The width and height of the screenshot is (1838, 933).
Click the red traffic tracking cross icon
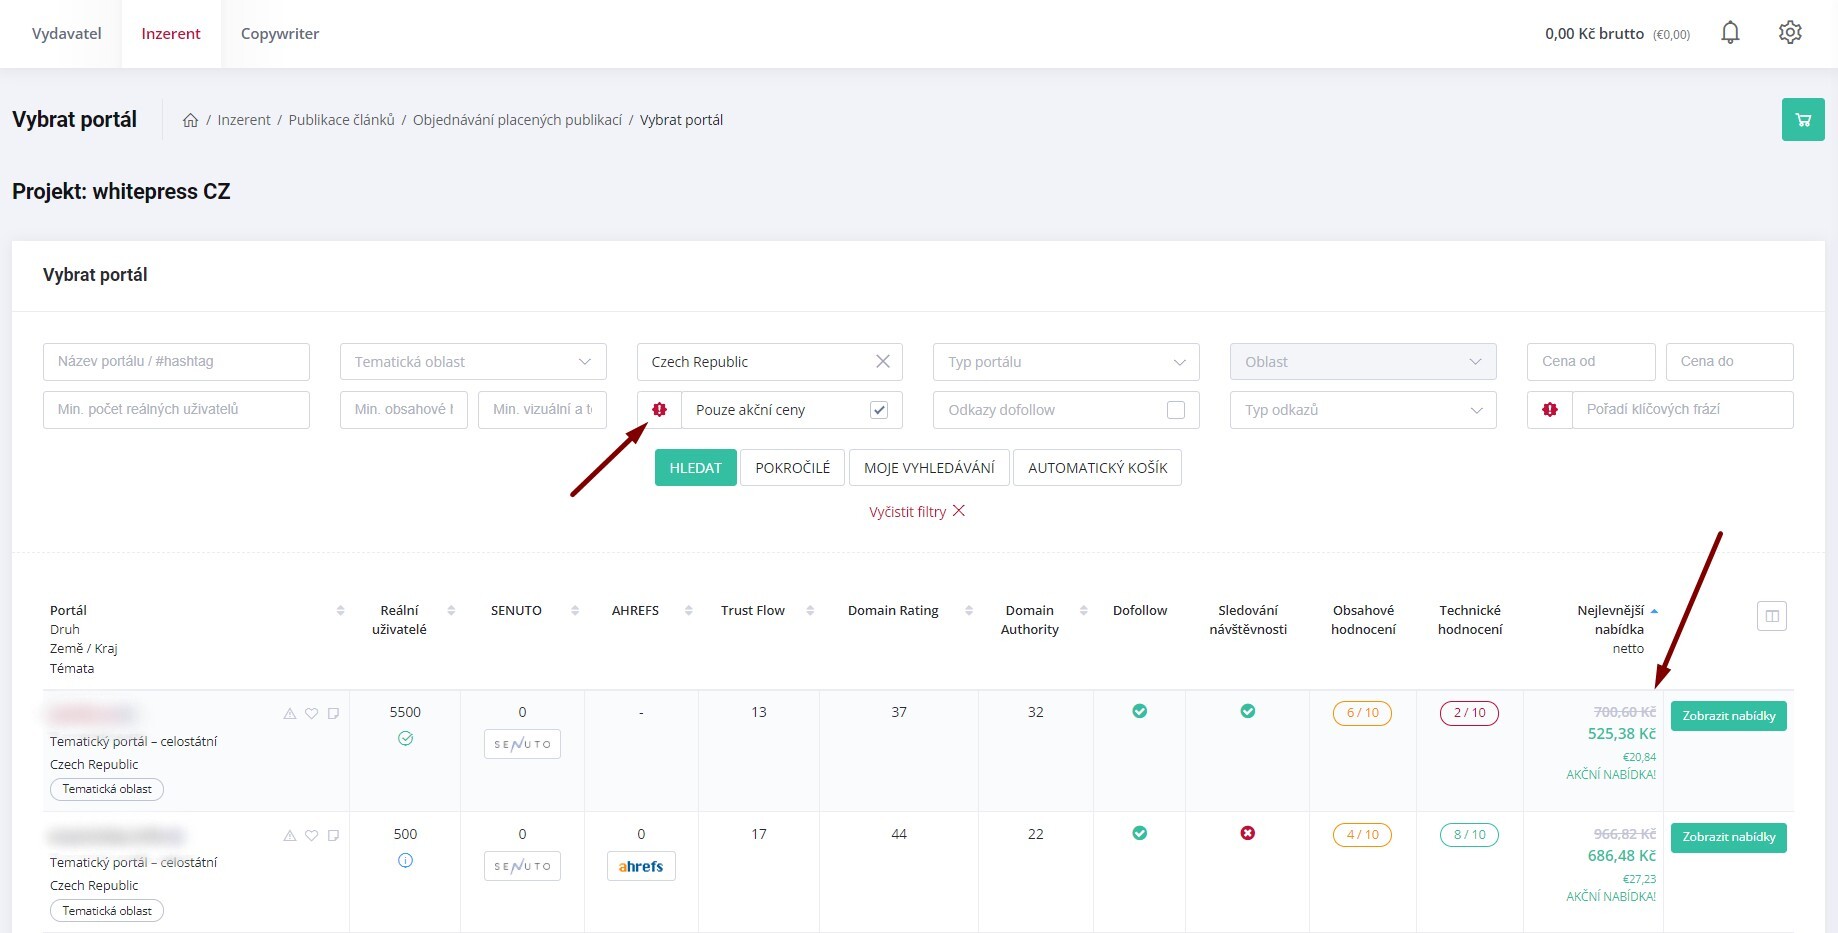coord(1248,833)
